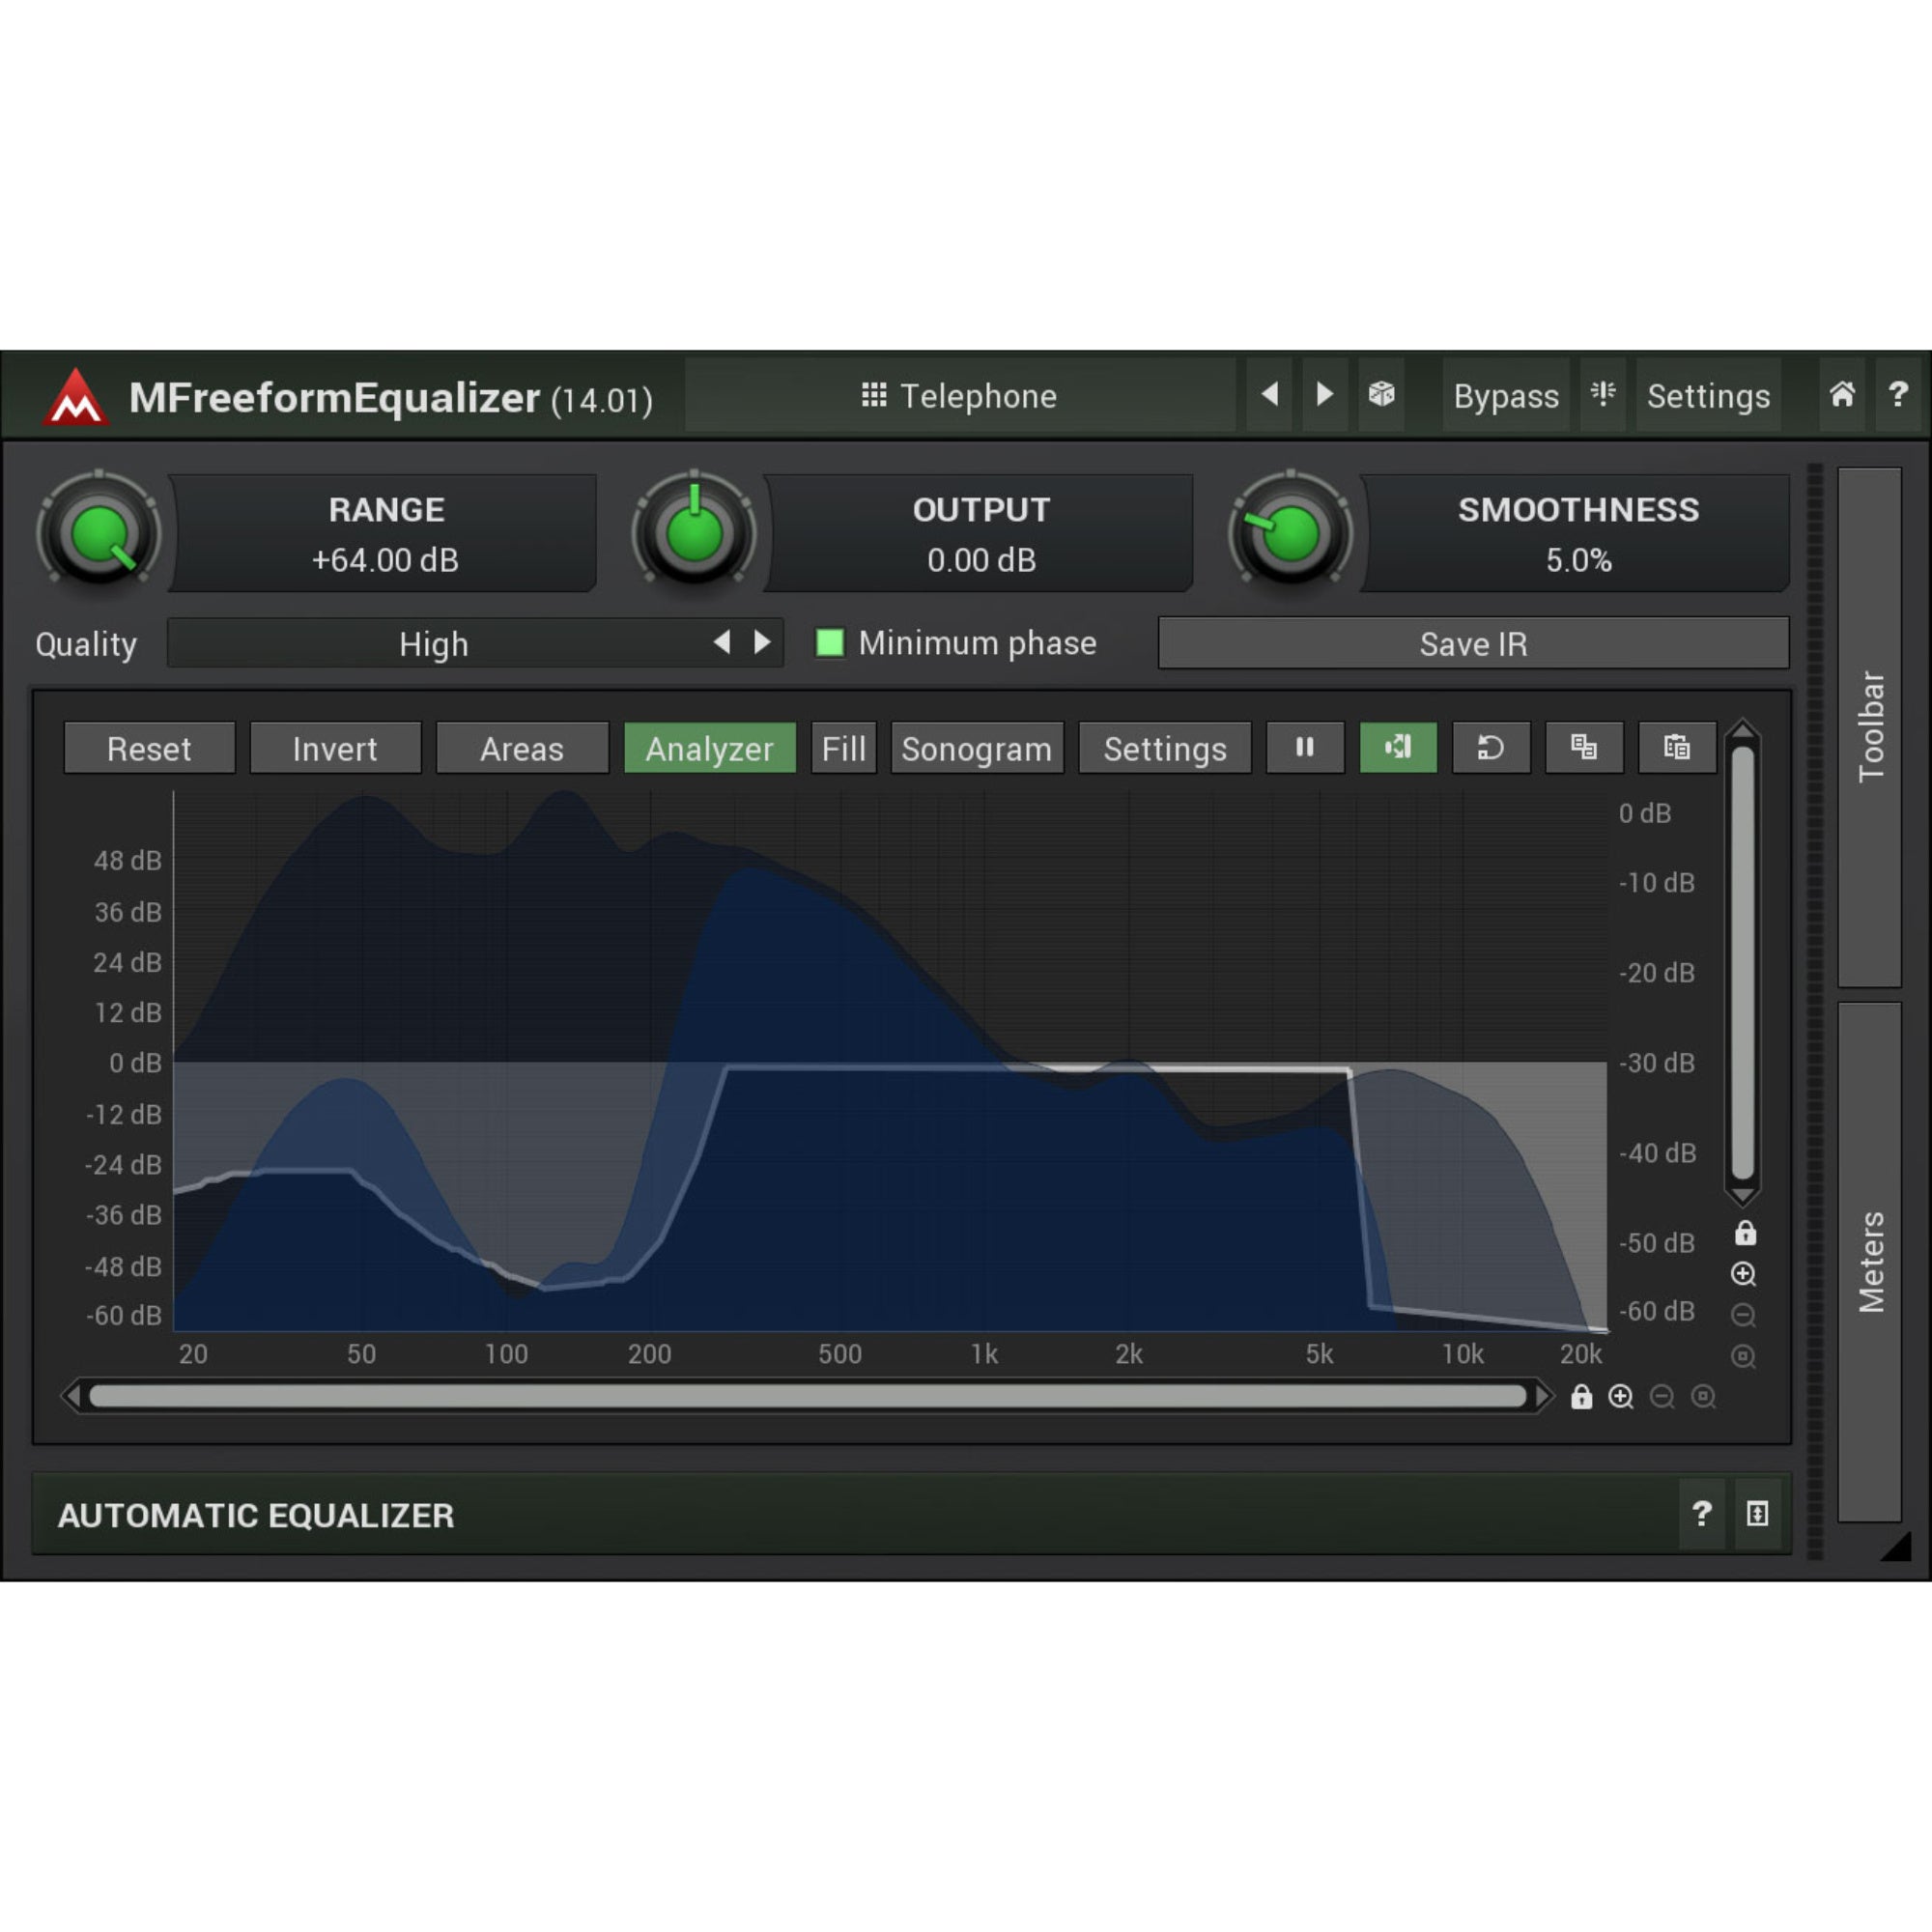Load the next preset arrow
This screenshot has height=1932, width=1932.
coord(1325,395)
